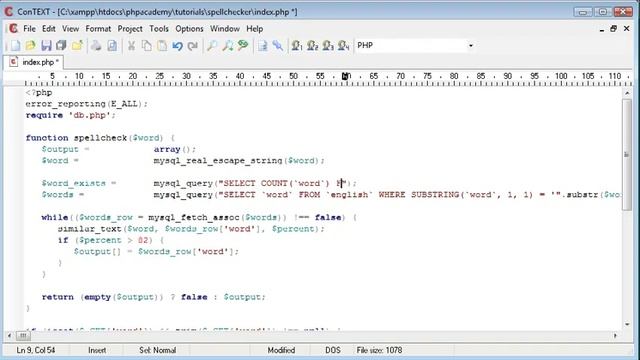The width and height of the screenshot is (640, 360).
Task: Run user command 1 icon
Action: pyautogui.click(x=297, y=45)
